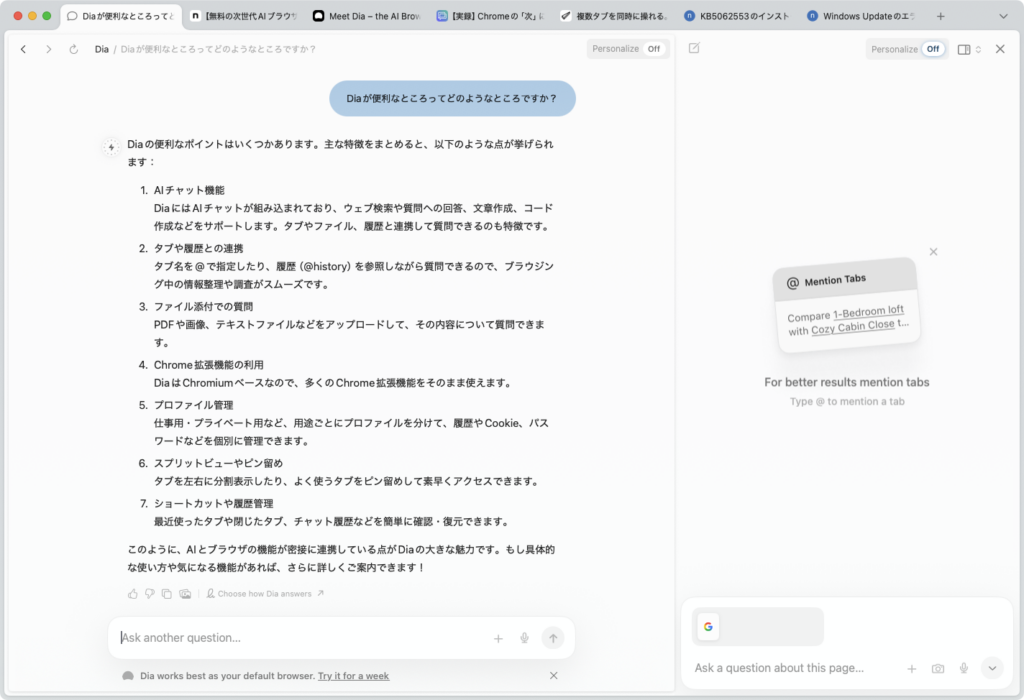Add attachment in the side panel question box
The height and width of the screenshot is (700, 1024).
912,669
